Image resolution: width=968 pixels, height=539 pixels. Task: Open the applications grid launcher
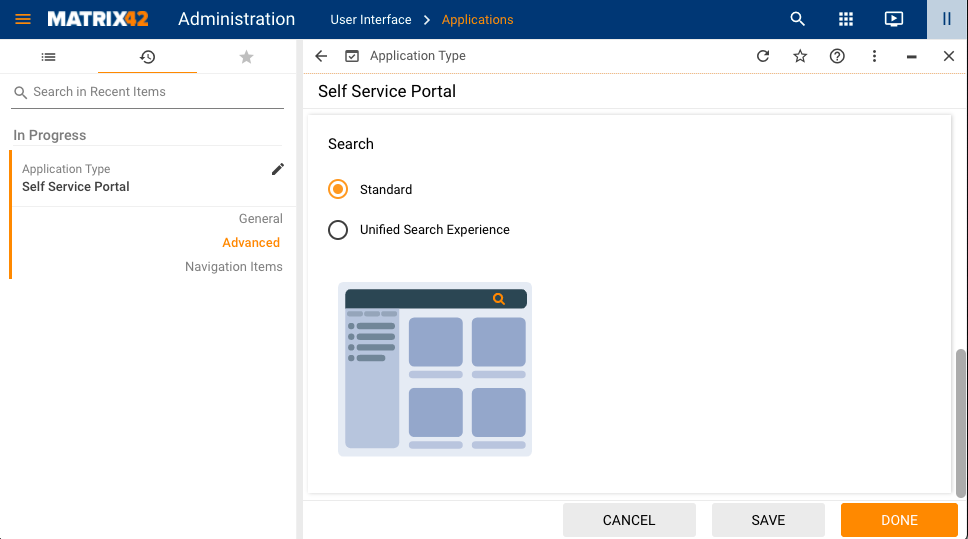[x=846, y=19]
